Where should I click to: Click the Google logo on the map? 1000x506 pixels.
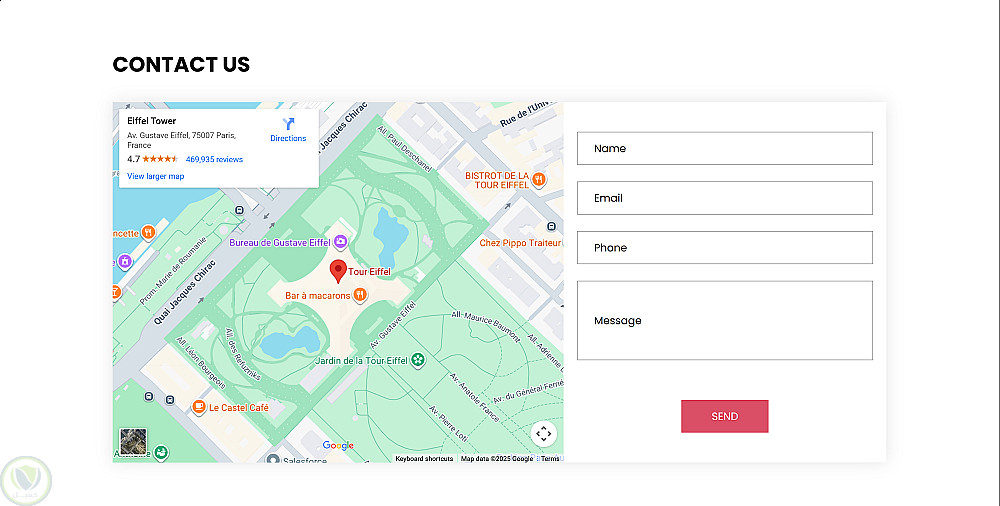[338, 445]
